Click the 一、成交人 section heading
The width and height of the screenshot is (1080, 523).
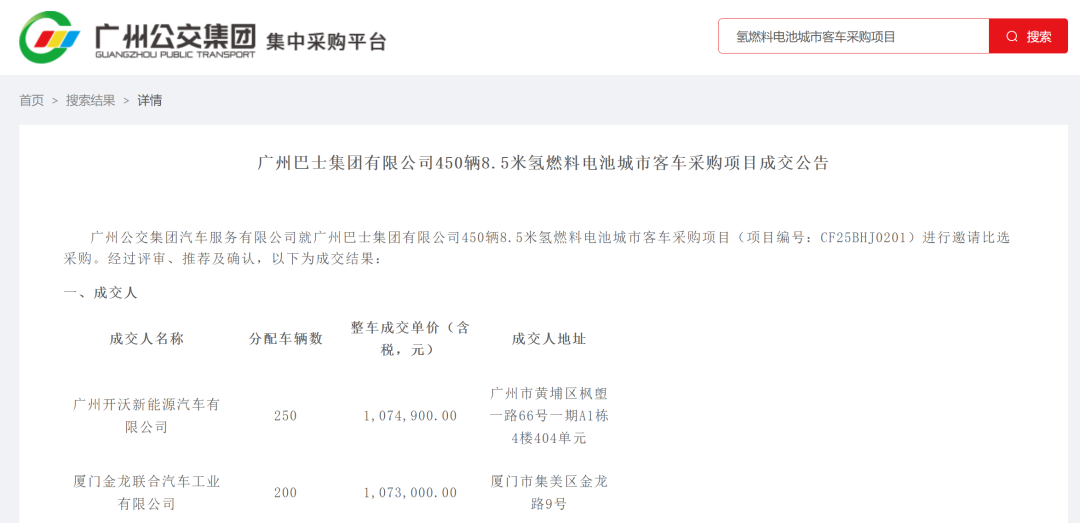(100, 293)
